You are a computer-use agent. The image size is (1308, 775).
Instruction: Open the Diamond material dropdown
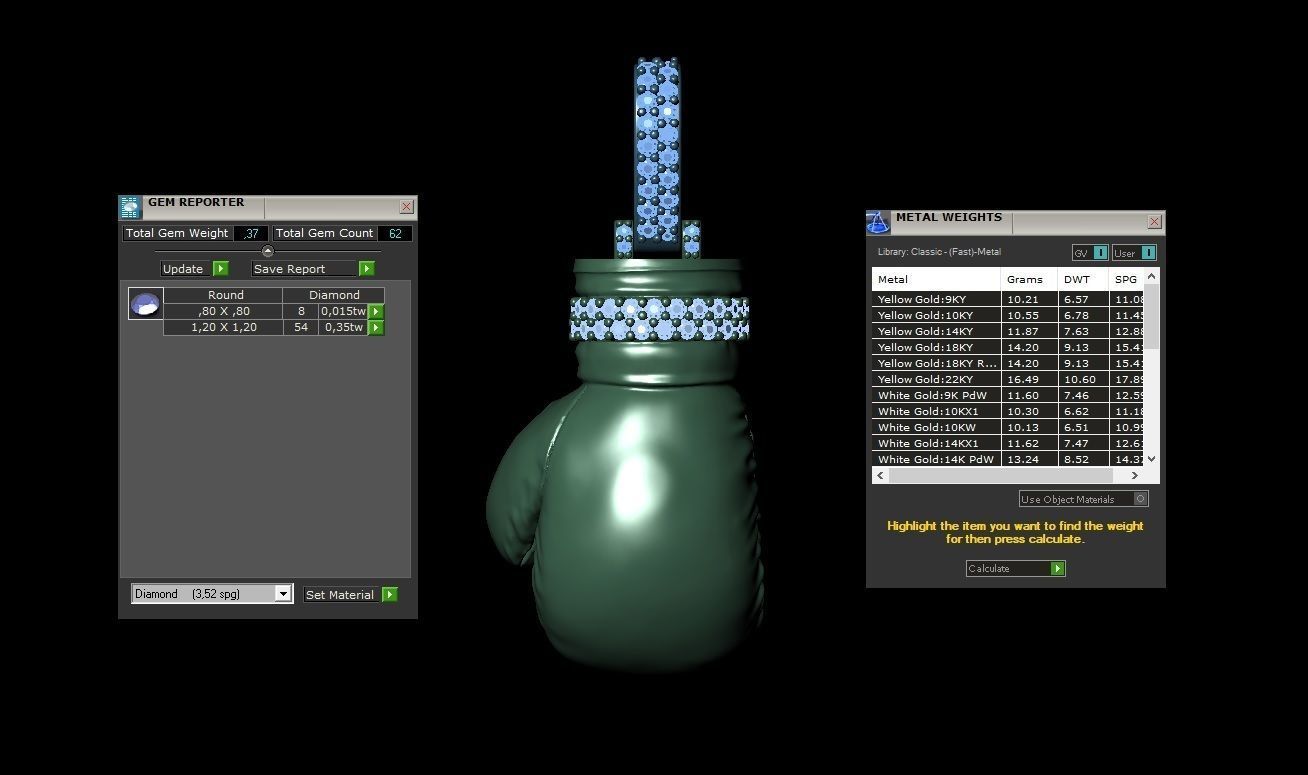point(283,594)
